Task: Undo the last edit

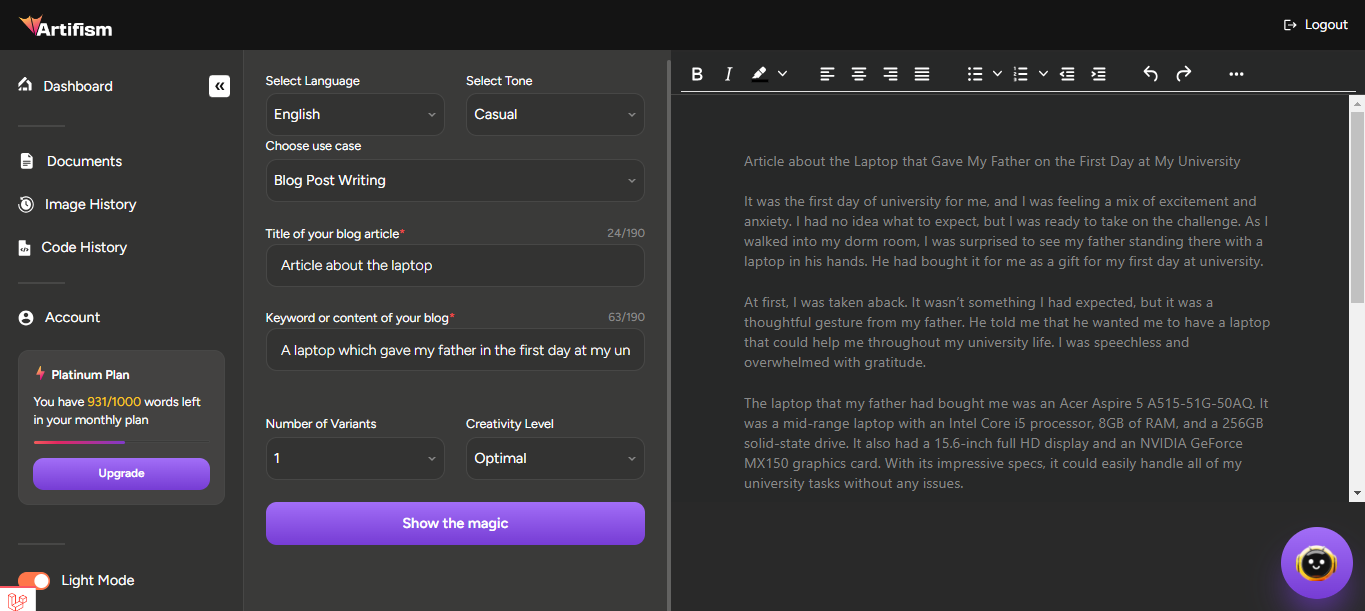Action: [1150, 74]
